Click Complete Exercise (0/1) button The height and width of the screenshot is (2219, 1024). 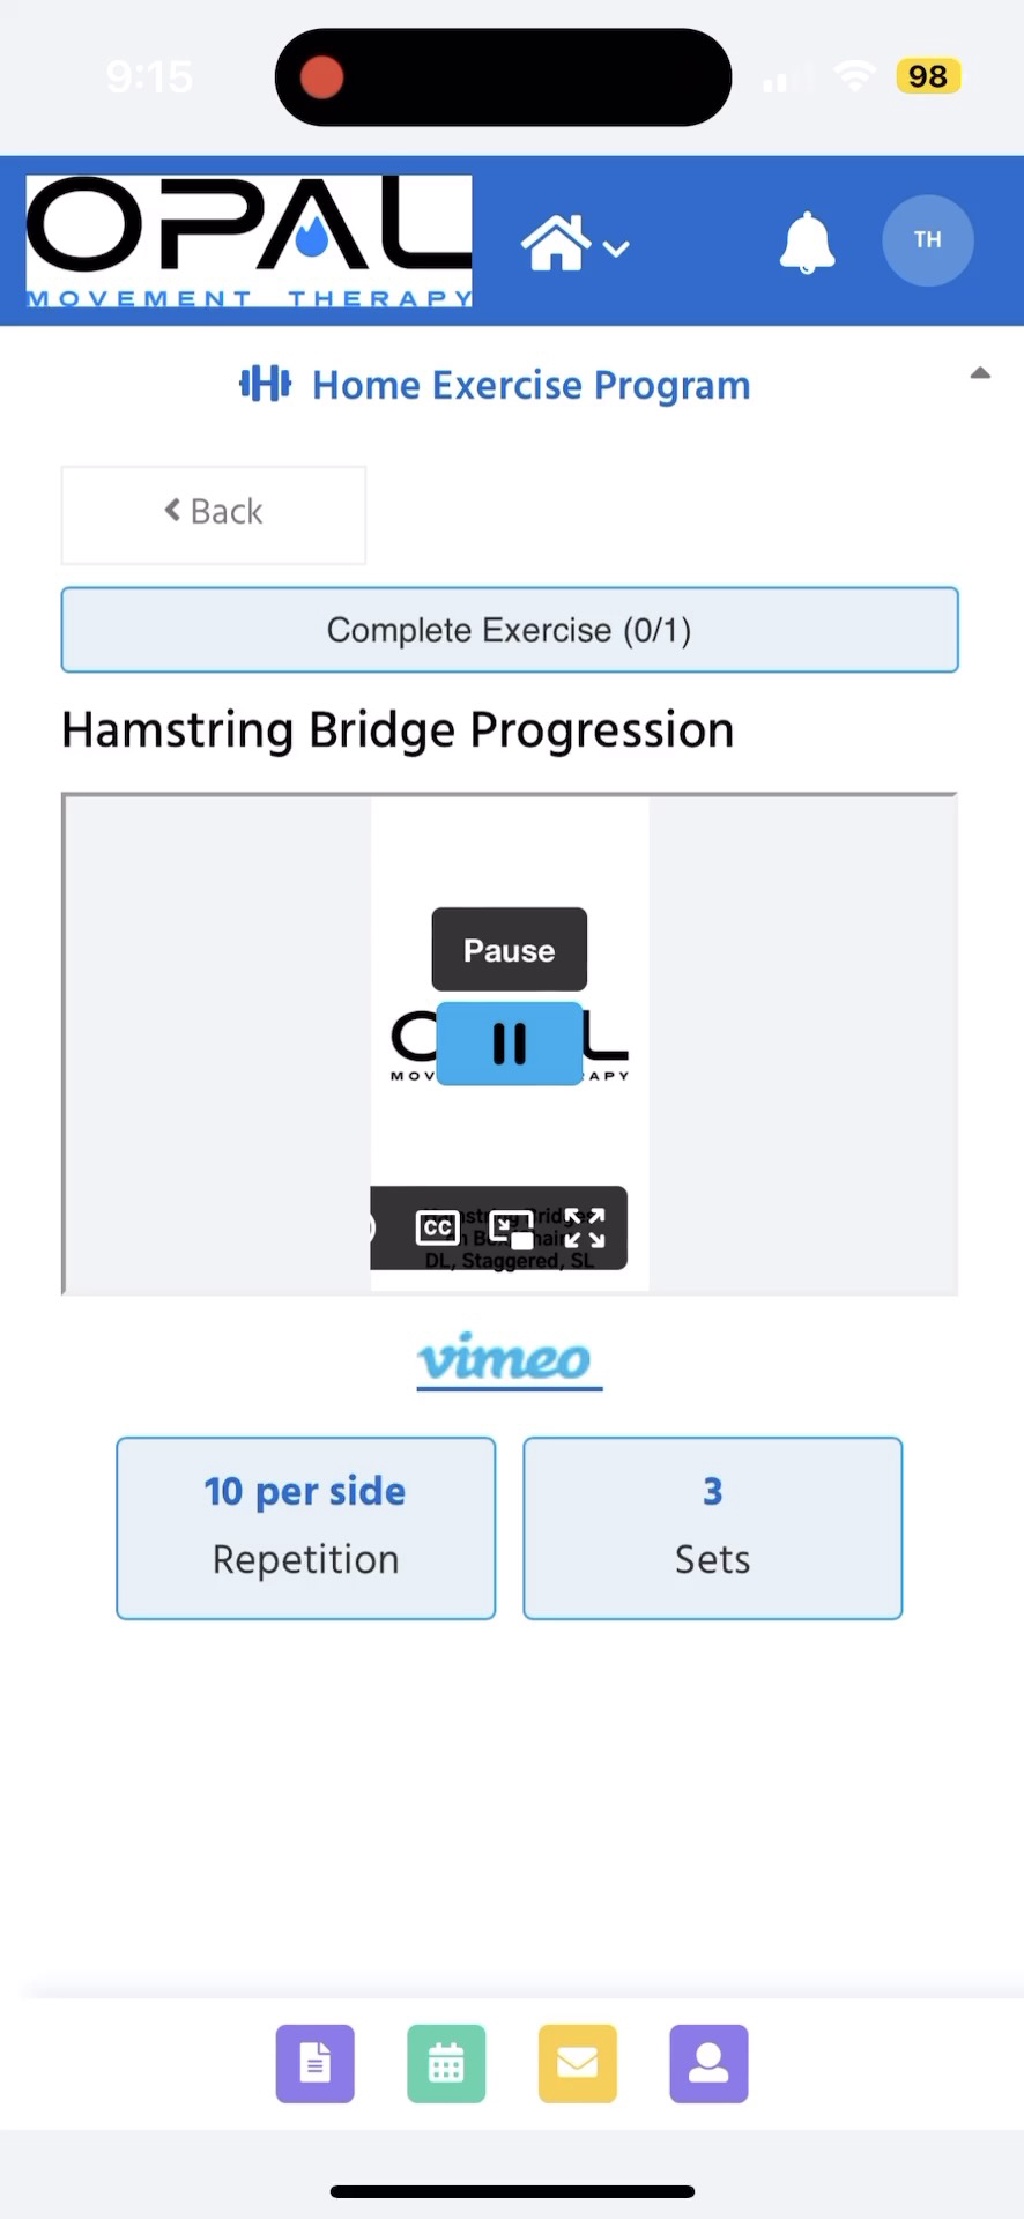pyautogui.click(x=510, y=630)
